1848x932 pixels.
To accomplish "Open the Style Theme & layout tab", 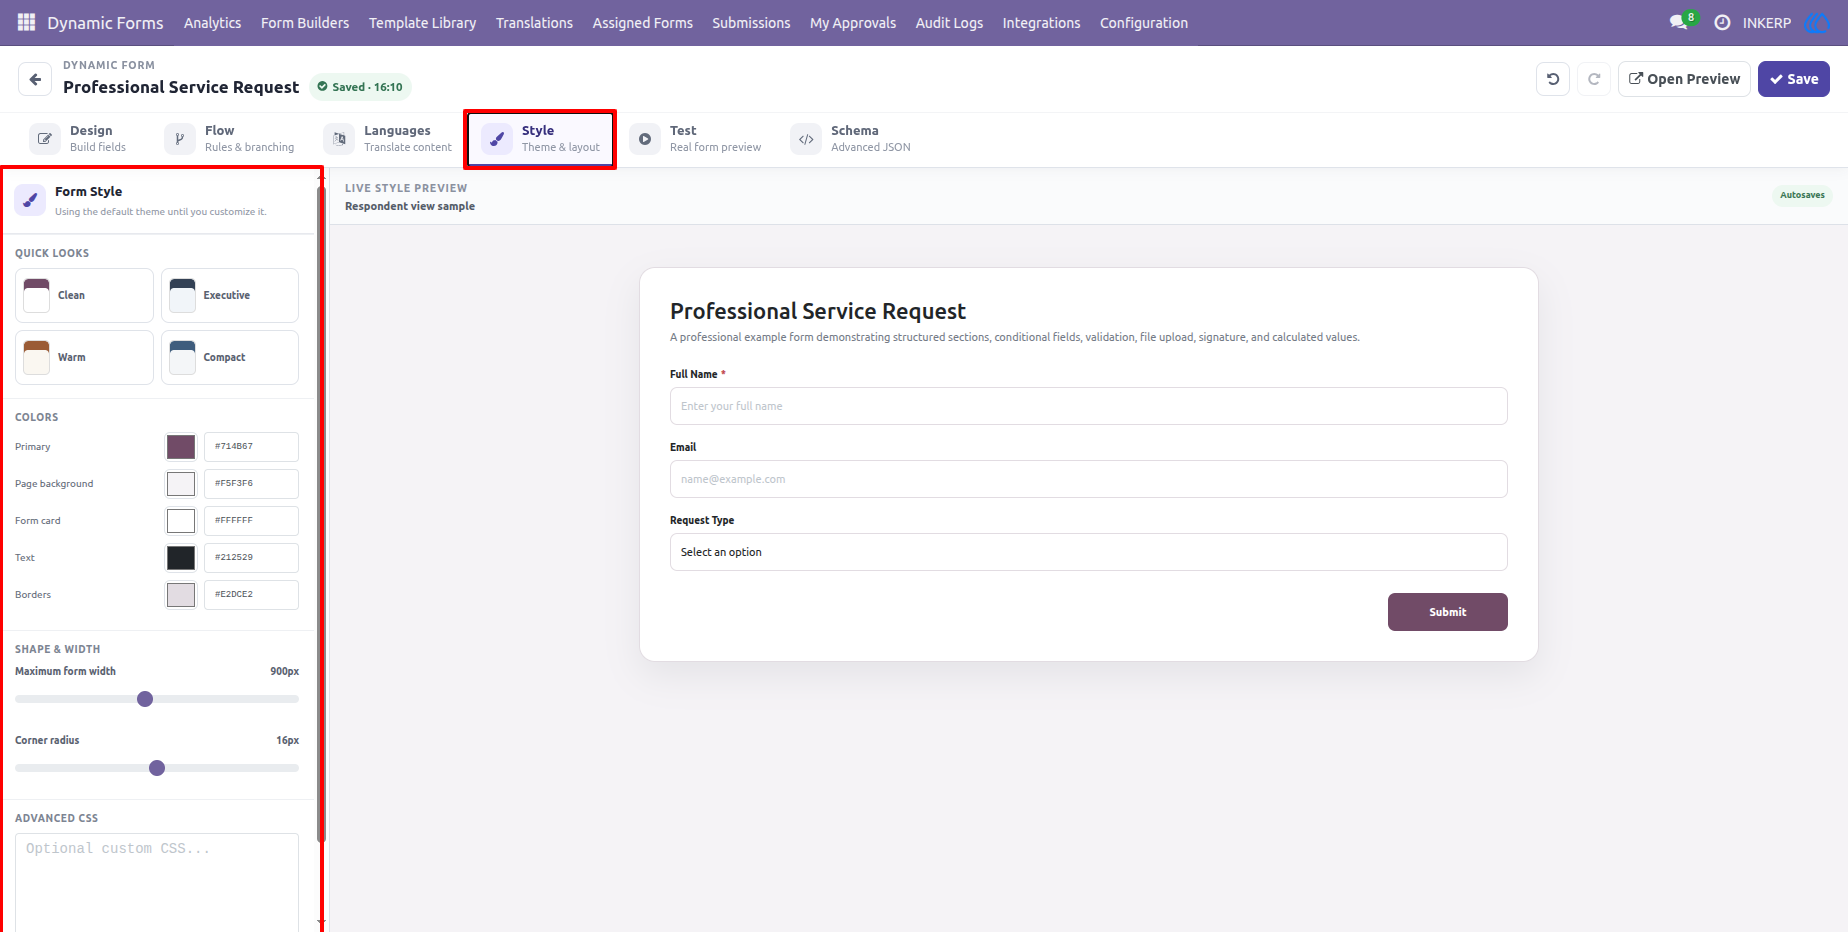I will [540, 139].
